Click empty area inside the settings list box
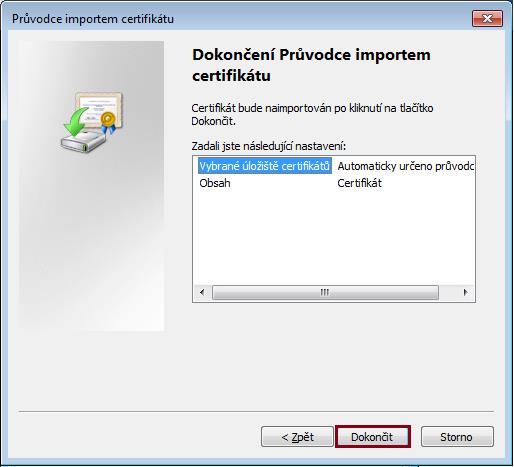 pyautogui.click(x=333, y=237)
